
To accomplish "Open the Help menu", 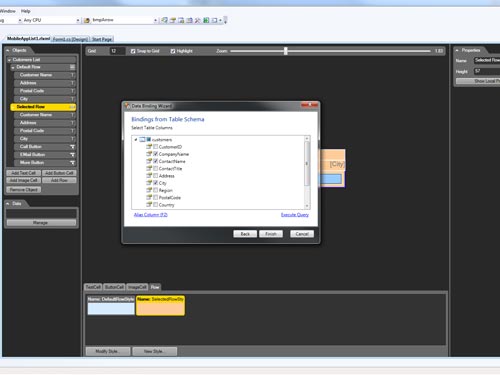I will coord(26,11).
